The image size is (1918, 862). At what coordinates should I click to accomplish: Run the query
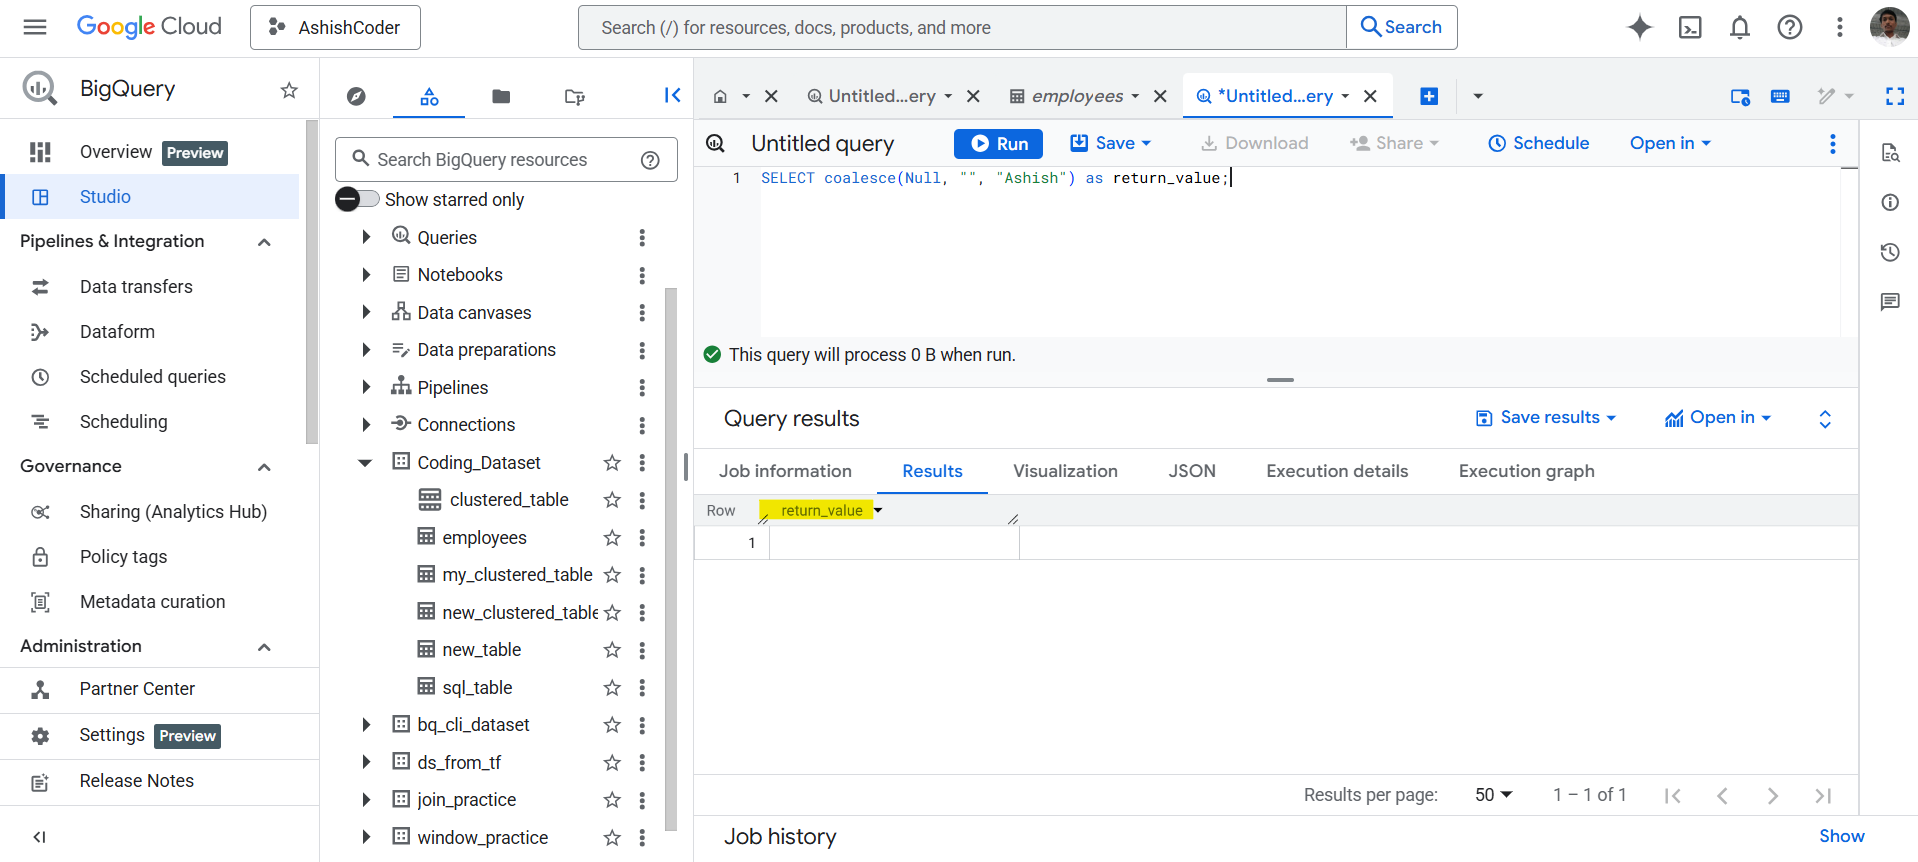(998, 144)
